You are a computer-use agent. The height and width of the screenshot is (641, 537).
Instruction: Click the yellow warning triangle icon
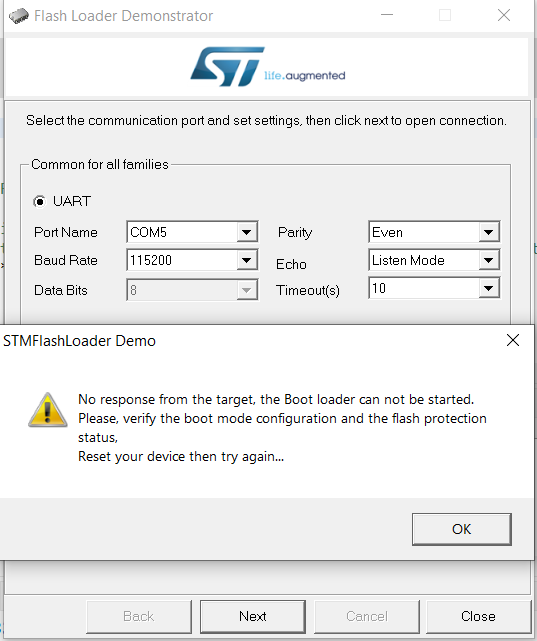[x=48, y=410]
